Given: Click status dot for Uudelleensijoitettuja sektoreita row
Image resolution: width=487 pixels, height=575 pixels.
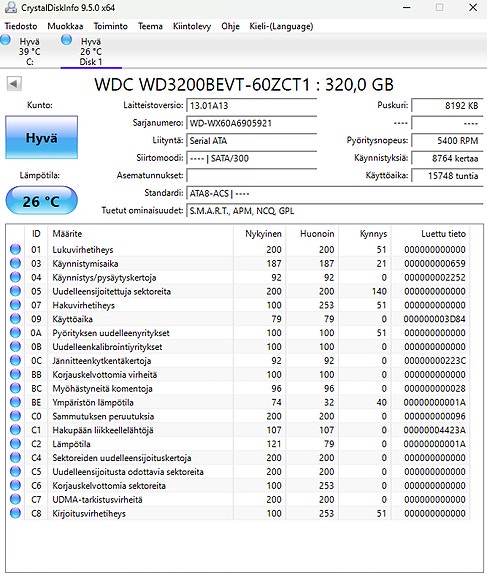Looking at the screenshot, I should pyautogui.click(x=15, y=291).
